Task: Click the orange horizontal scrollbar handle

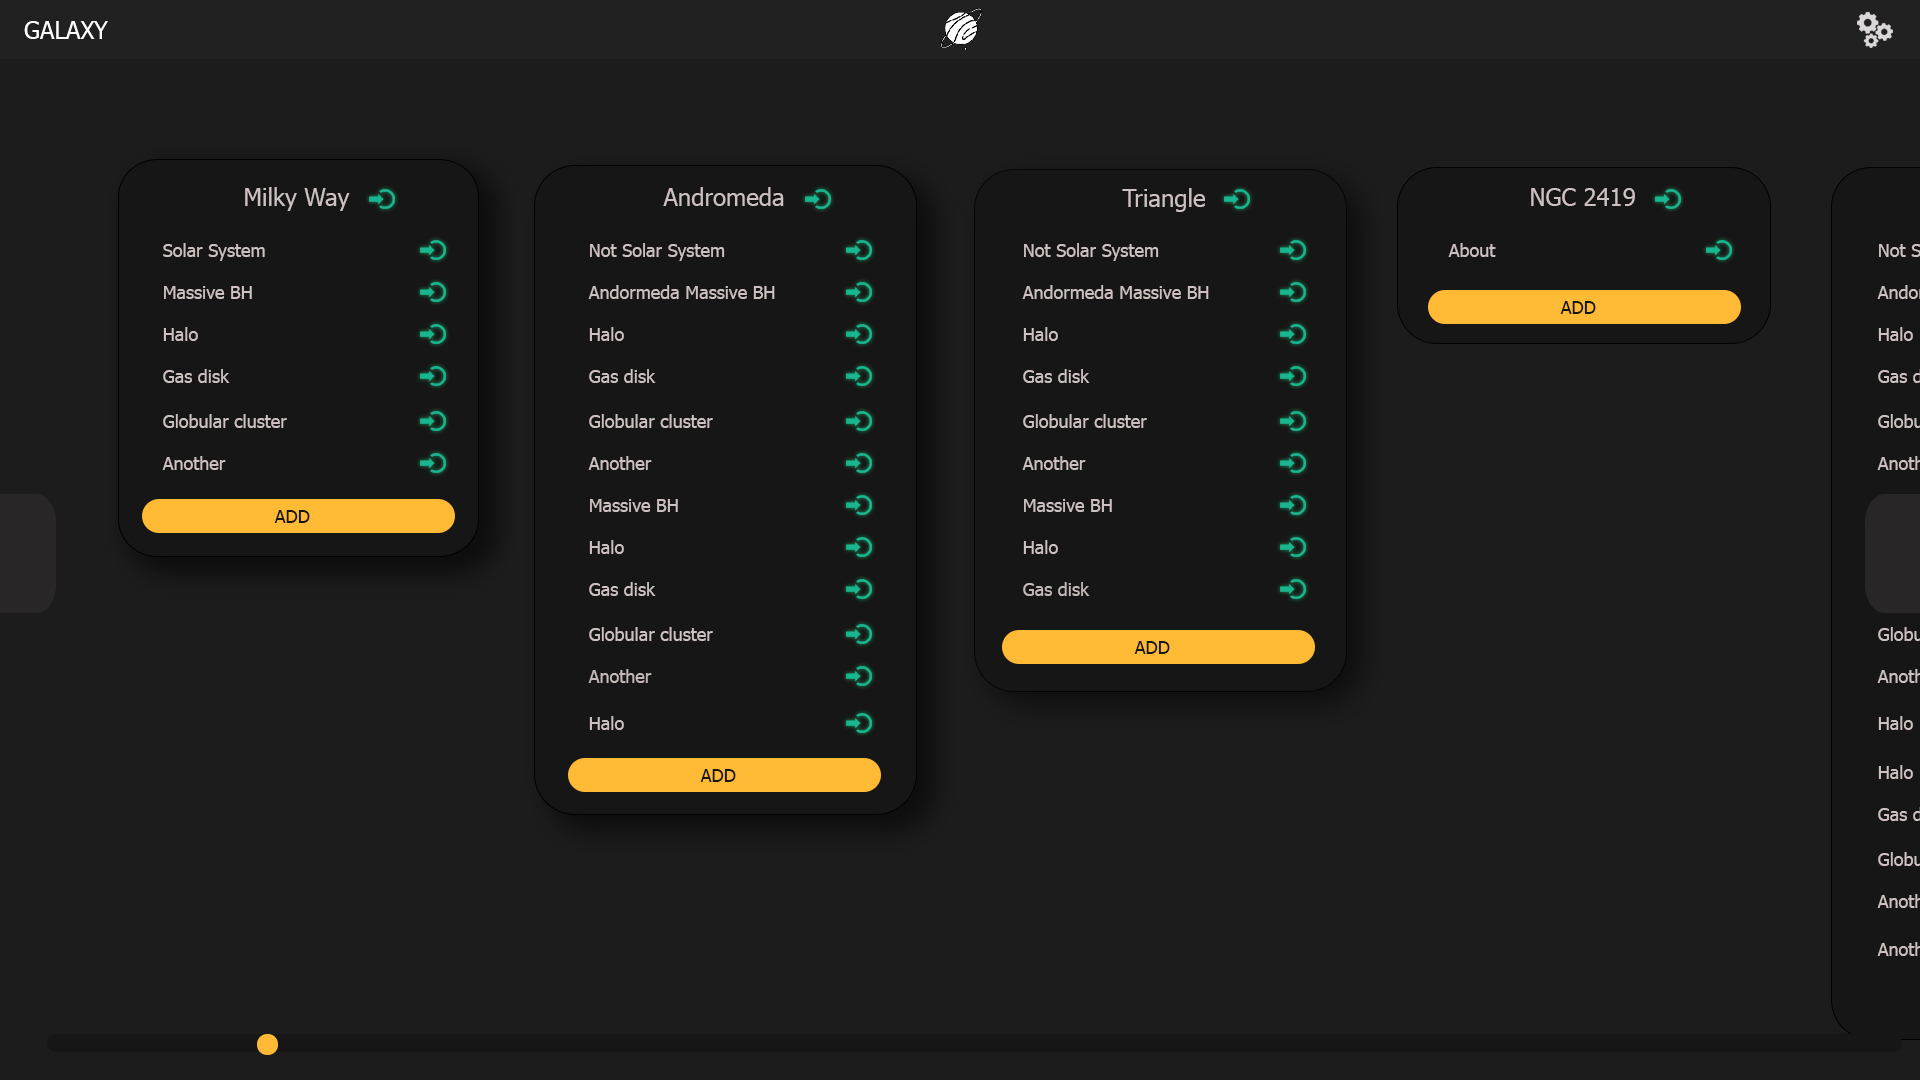Action: click(x=267, y=1044)
